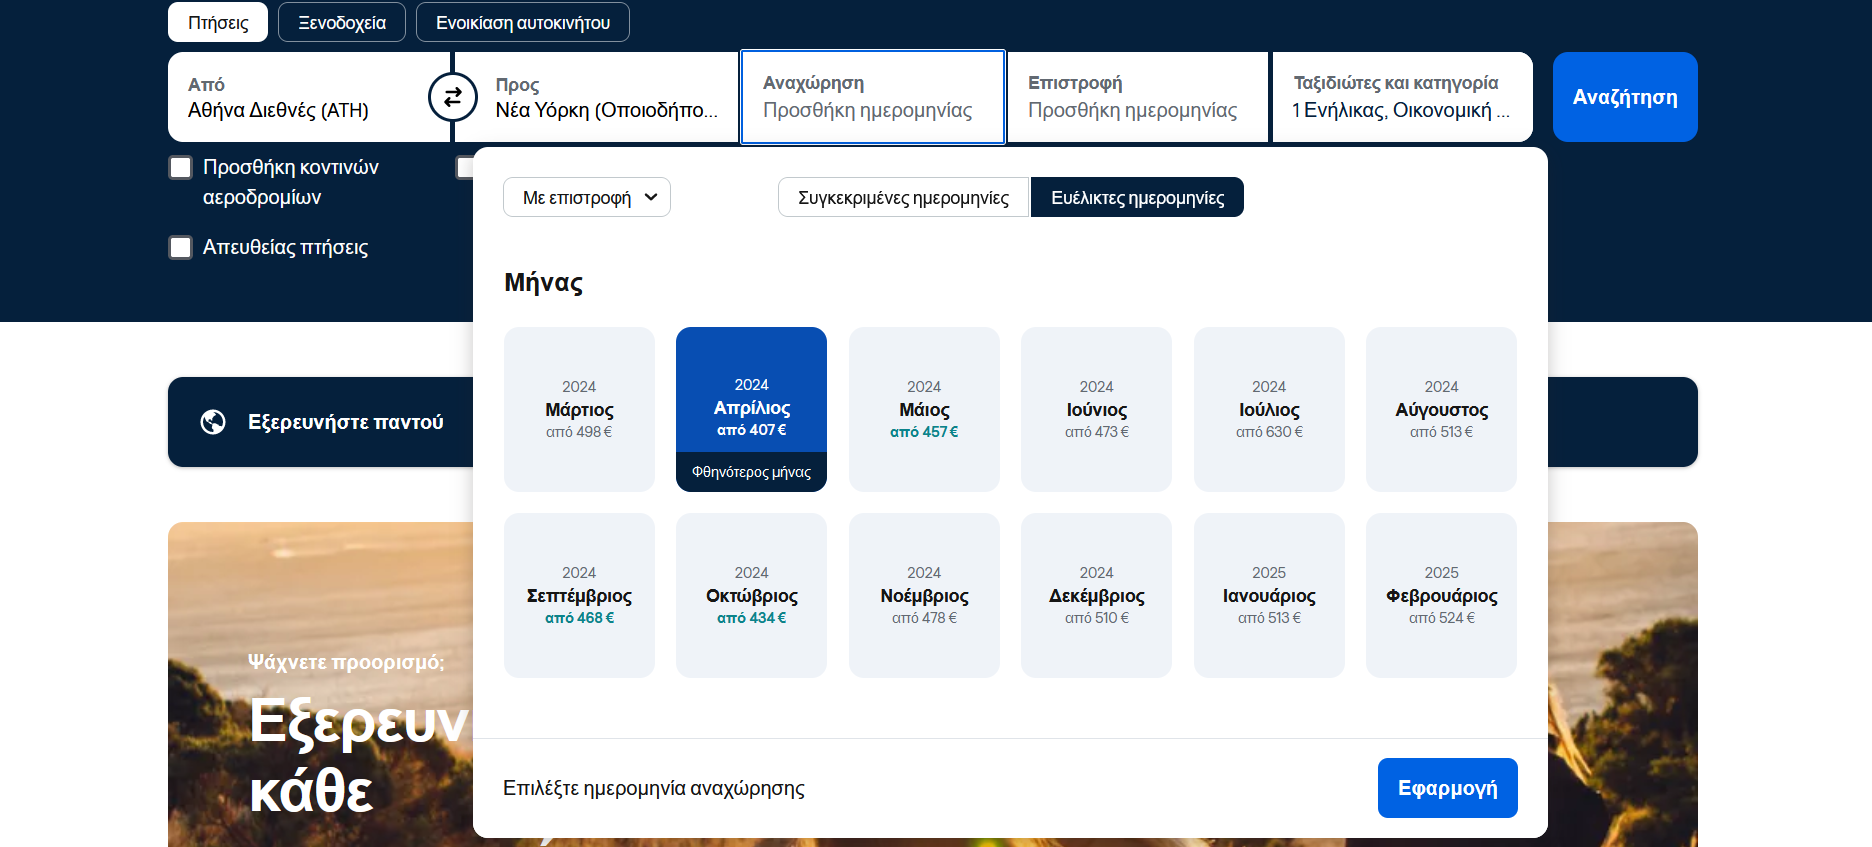Viewport: 1872px width, 847px height.
Task: Click the Επιλέξτε ημερομηνία αναχώρησης text
Action: (x=654, y=788)
